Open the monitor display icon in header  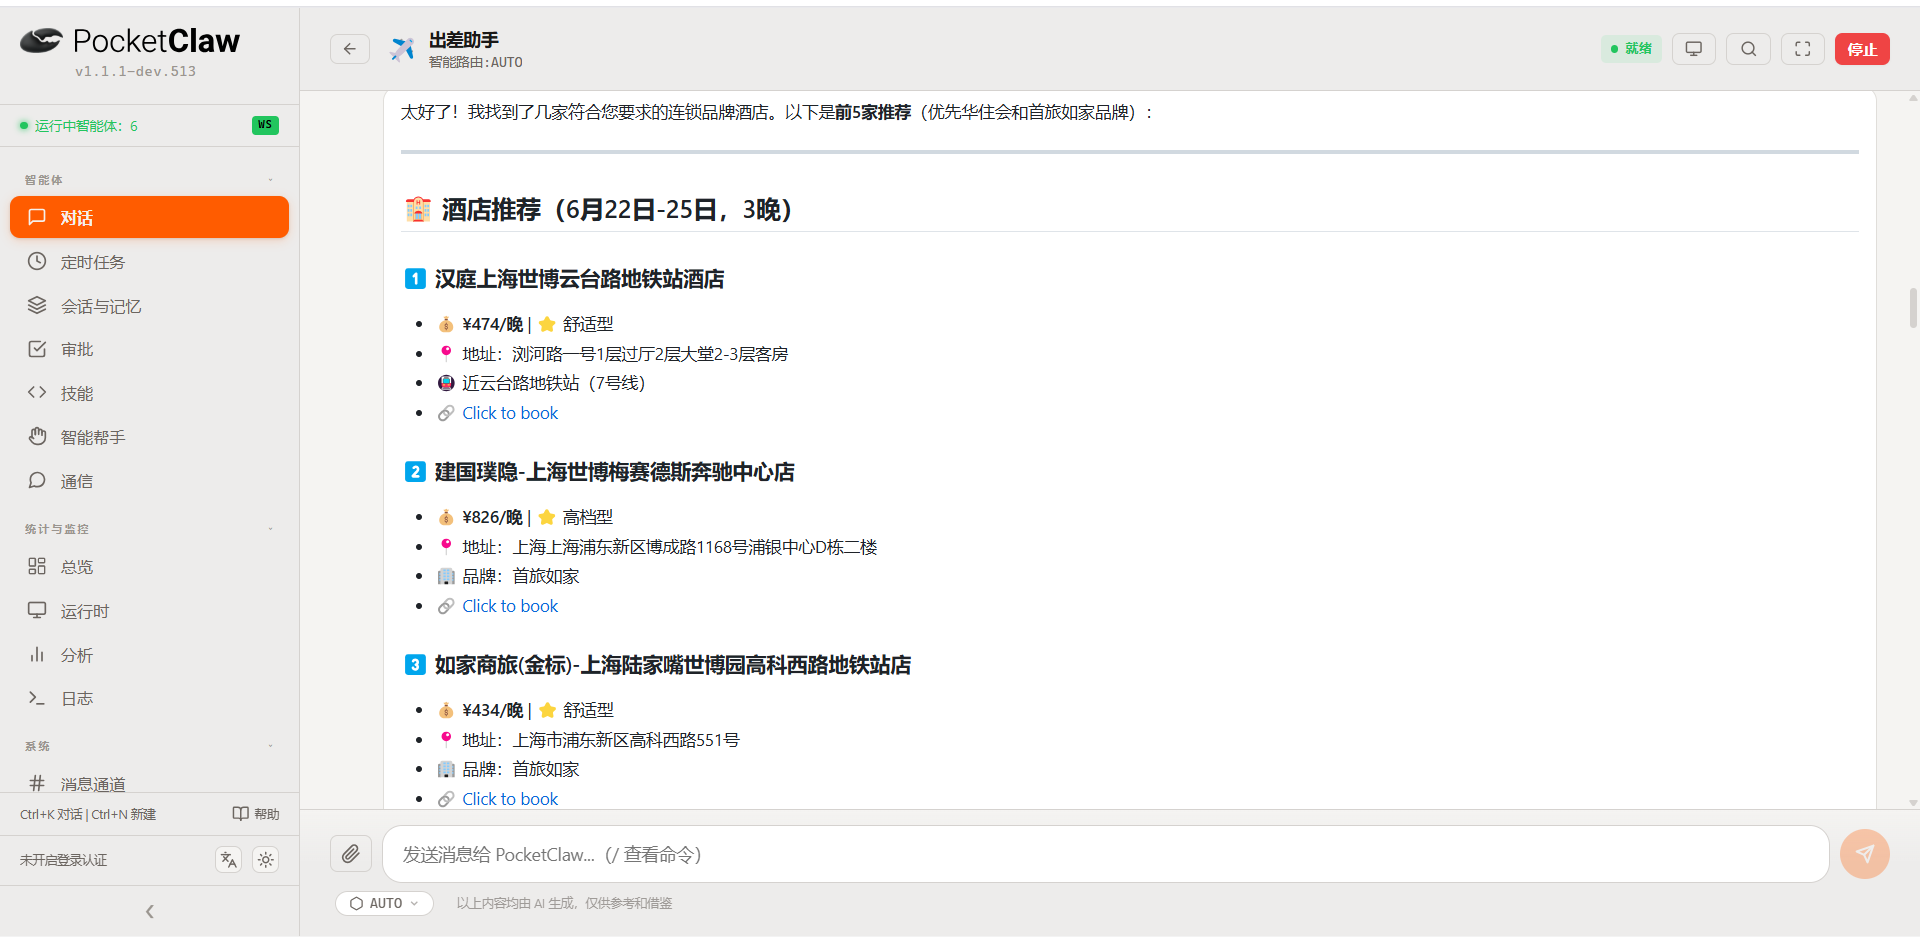[1694, 49]
